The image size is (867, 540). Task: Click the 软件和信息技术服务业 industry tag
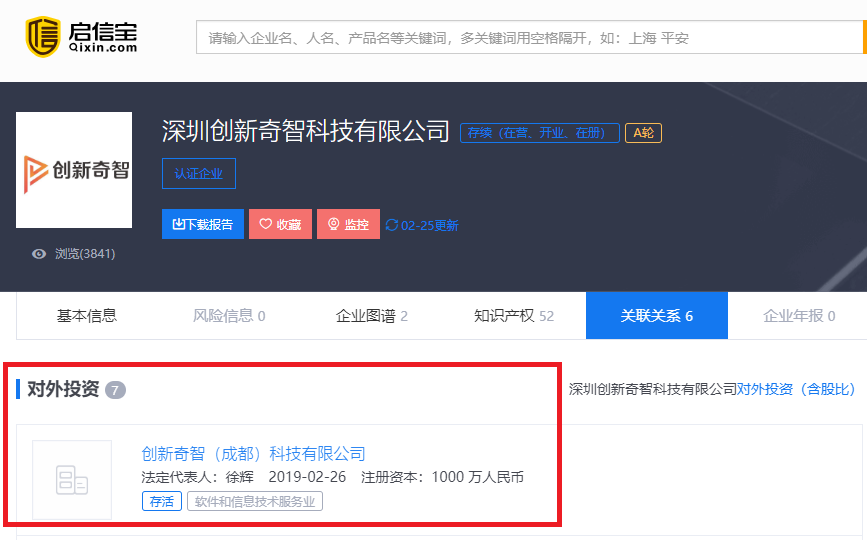pyautogui.click(x=255, y=501)
